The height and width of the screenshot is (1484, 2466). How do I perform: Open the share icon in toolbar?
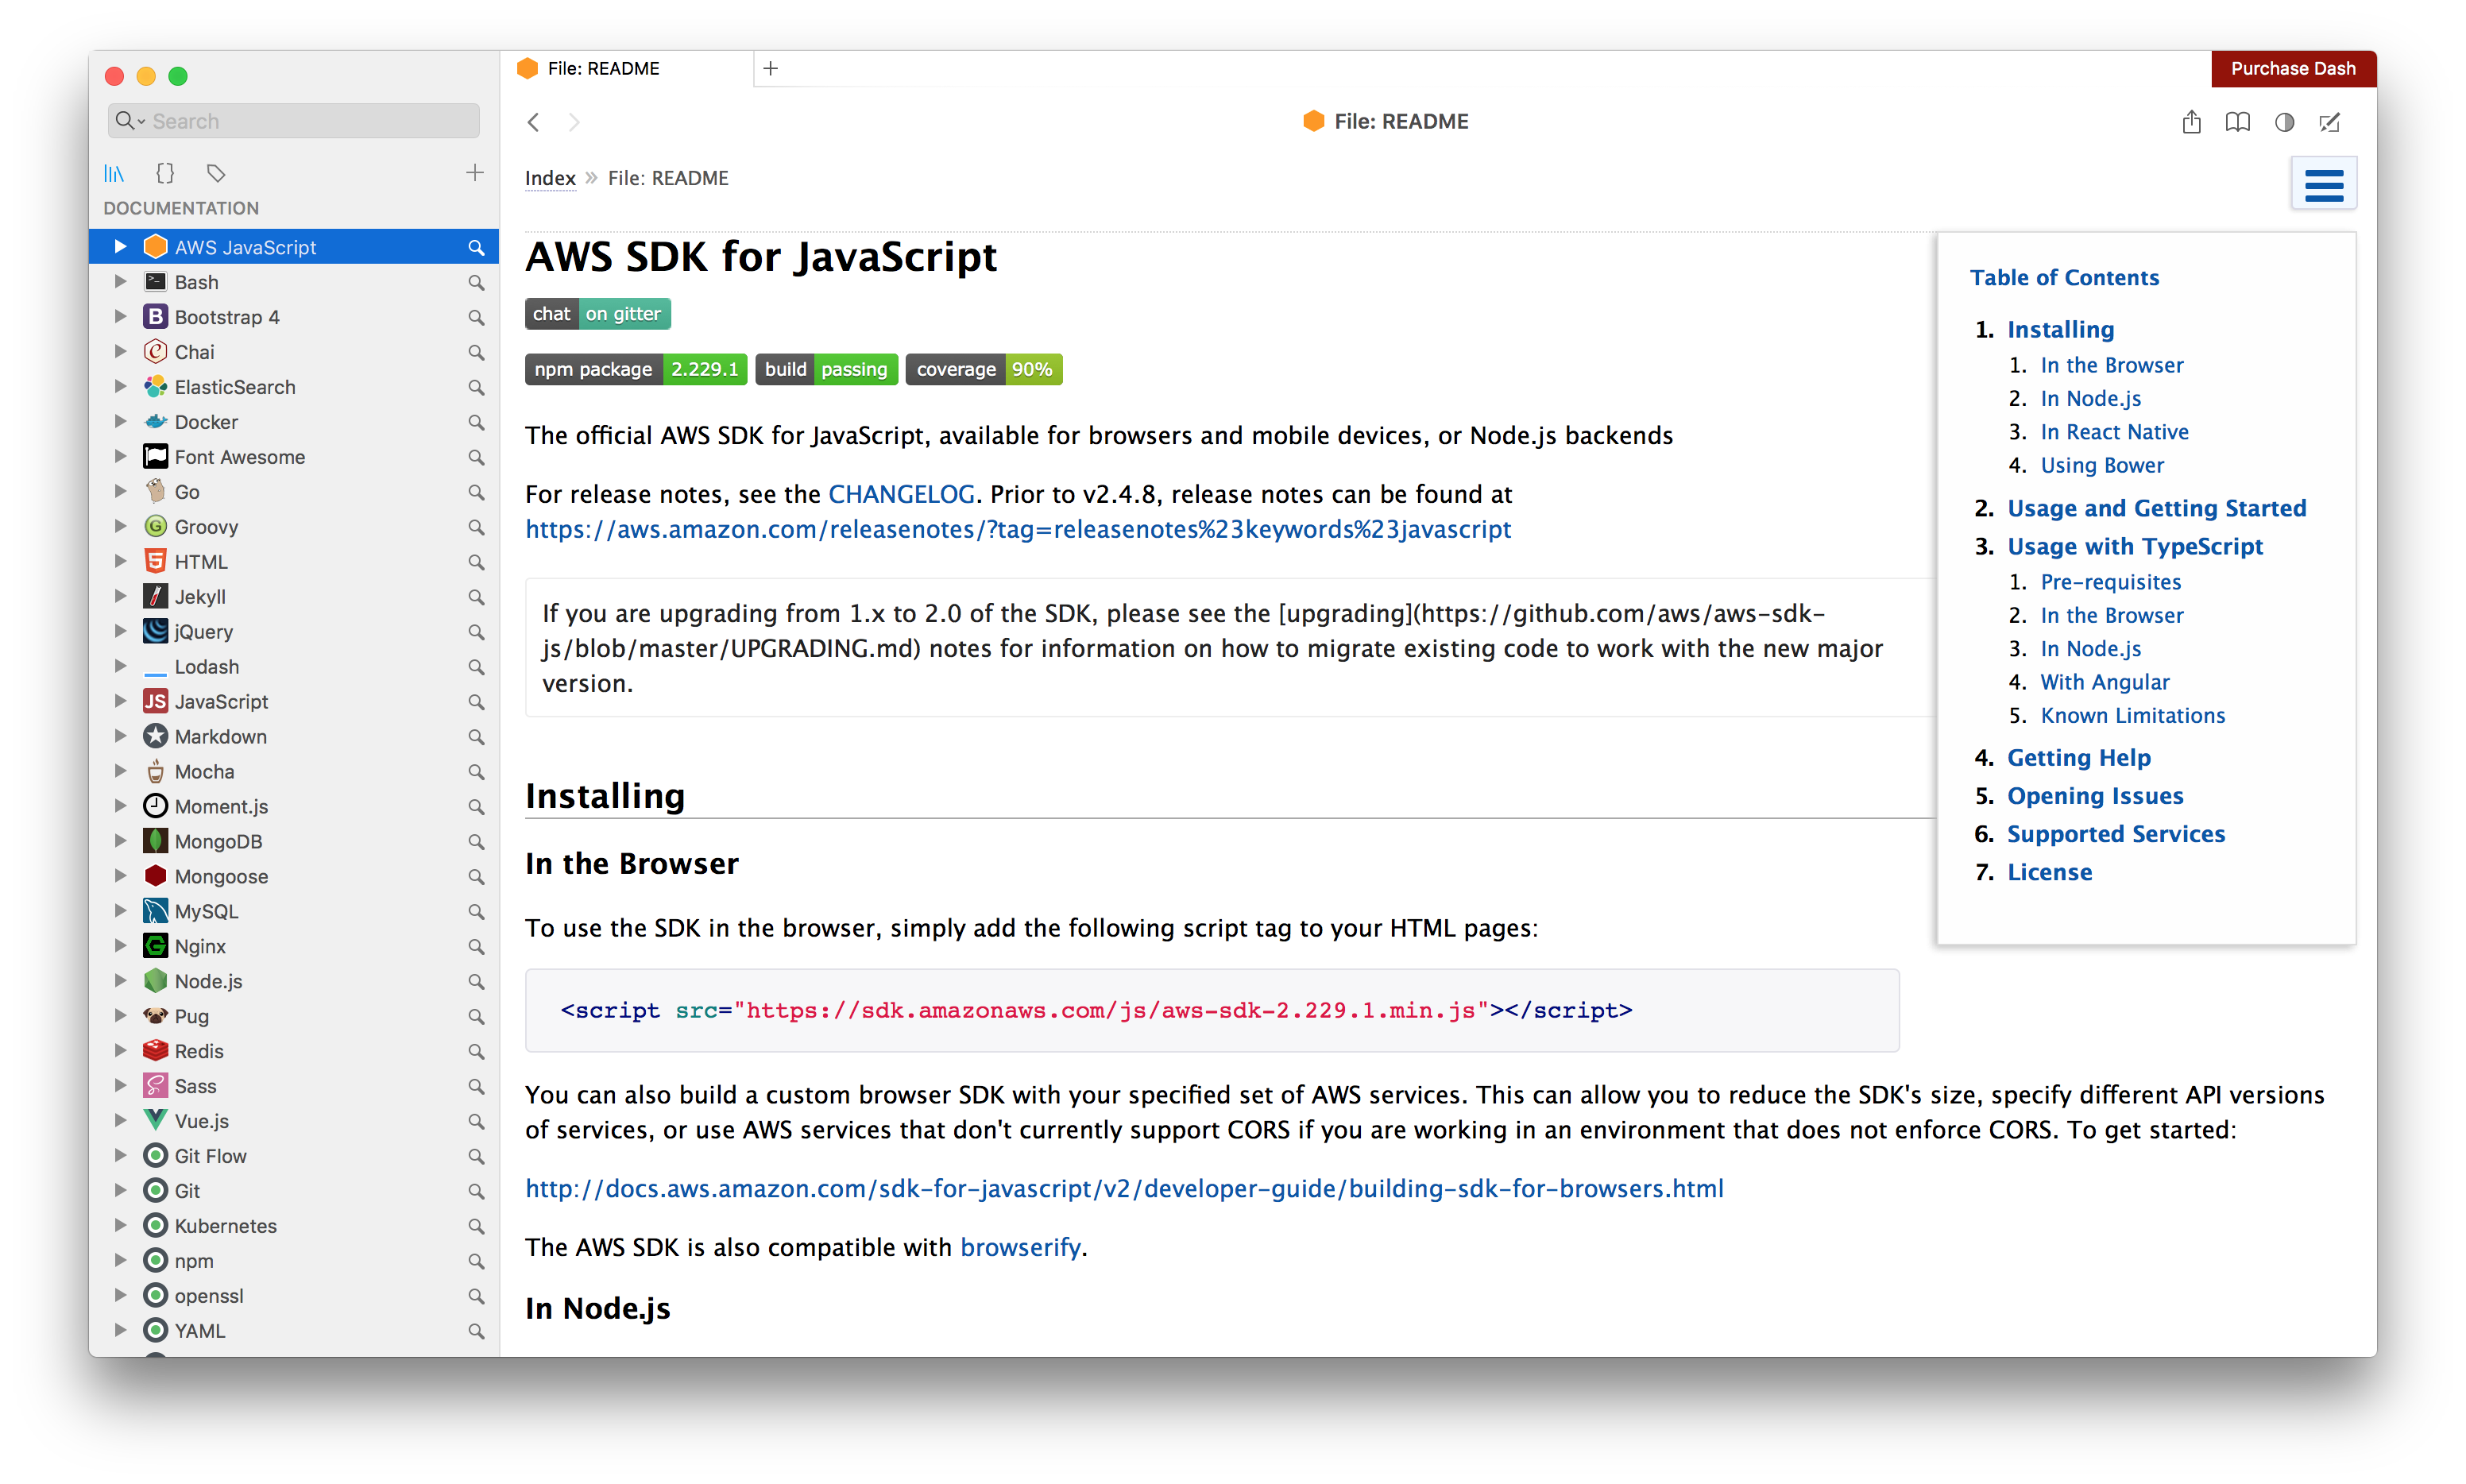pos(2190,122)
